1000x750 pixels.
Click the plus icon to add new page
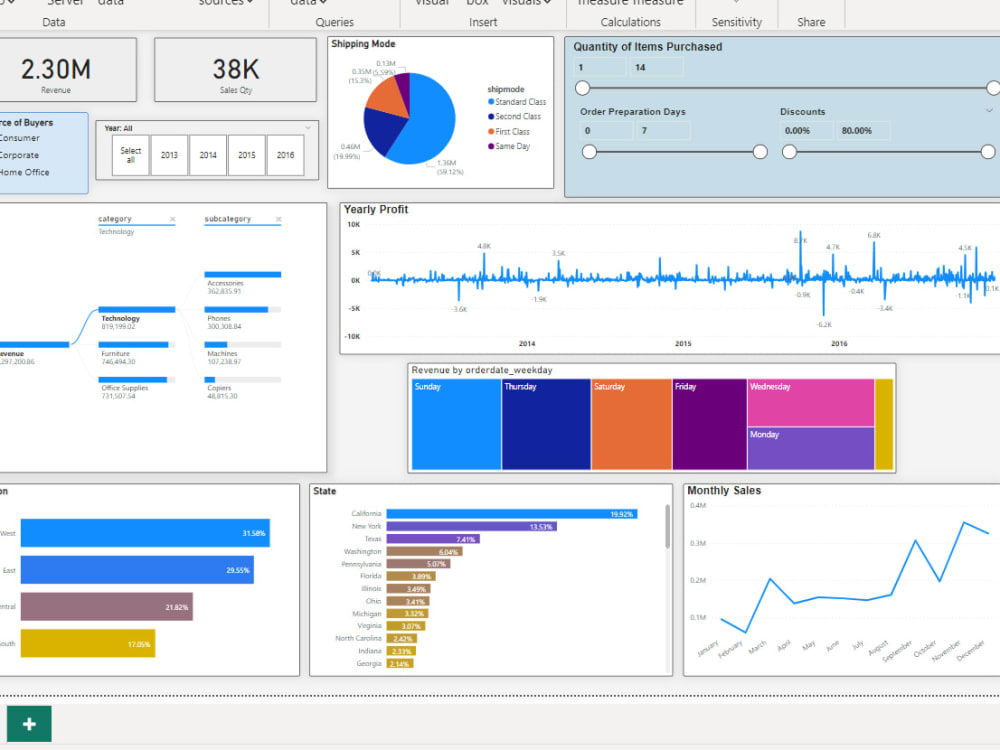pyautogui.click(x=28, y=723)
